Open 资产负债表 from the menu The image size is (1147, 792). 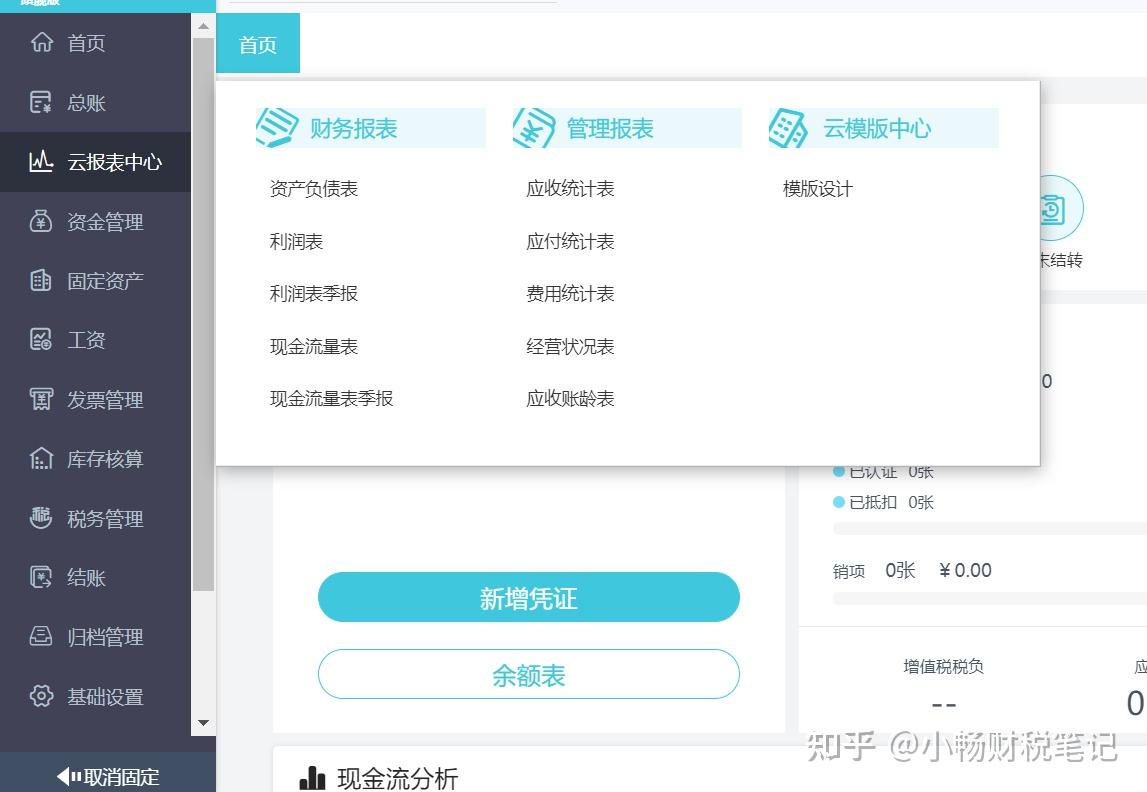314,189
